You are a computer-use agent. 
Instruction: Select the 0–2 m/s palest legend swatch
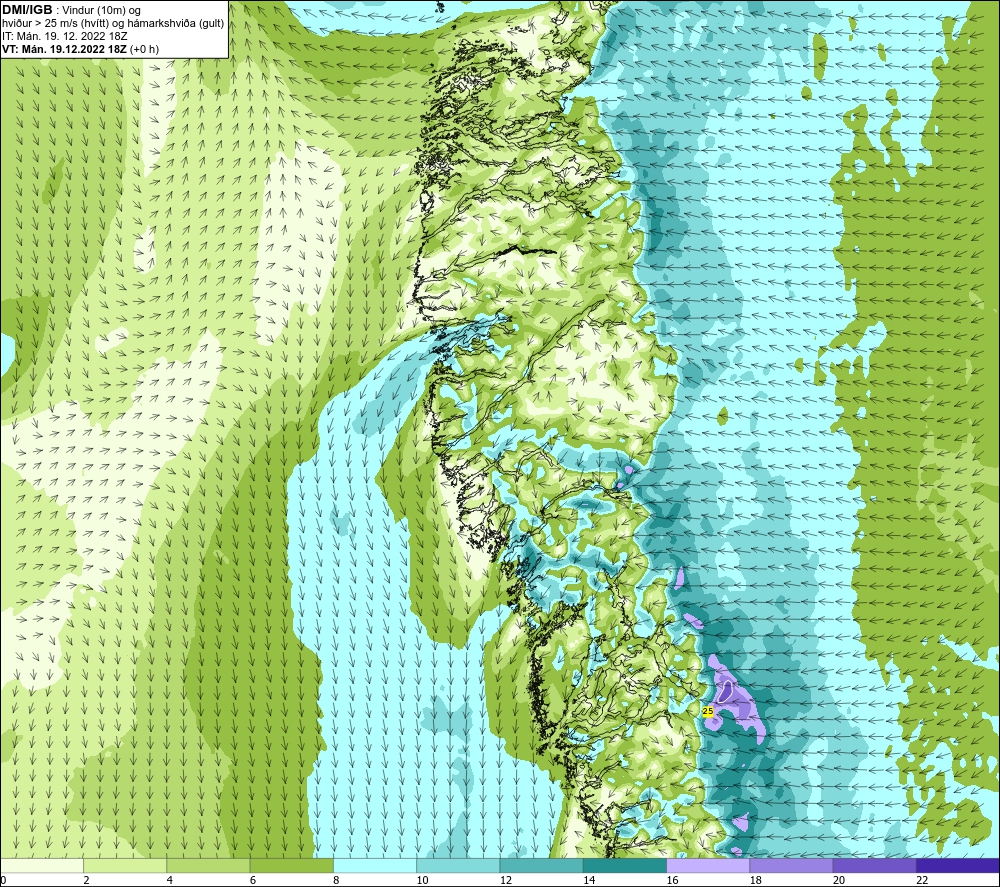pos(41,865)
